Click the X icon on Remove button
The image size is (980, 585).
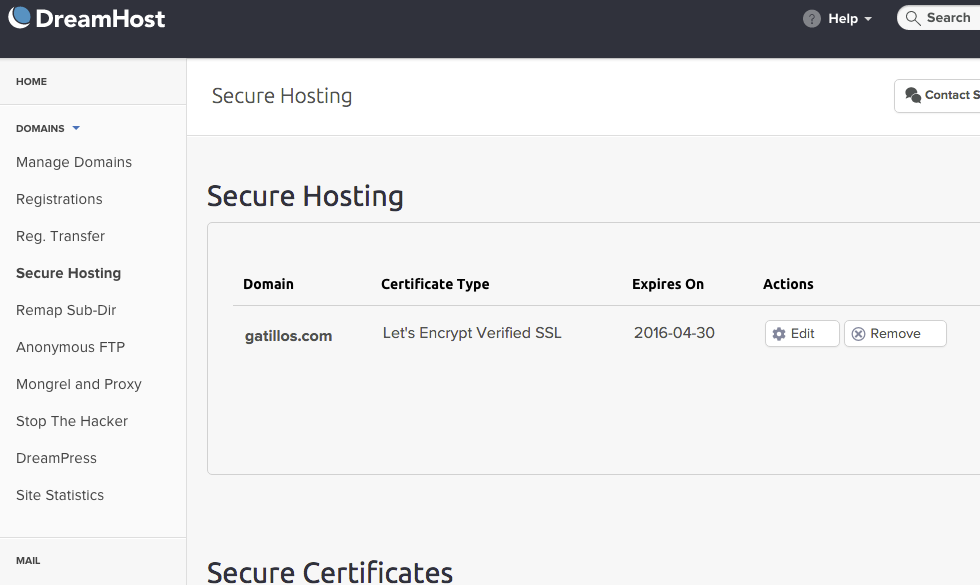tap(858, 334)
